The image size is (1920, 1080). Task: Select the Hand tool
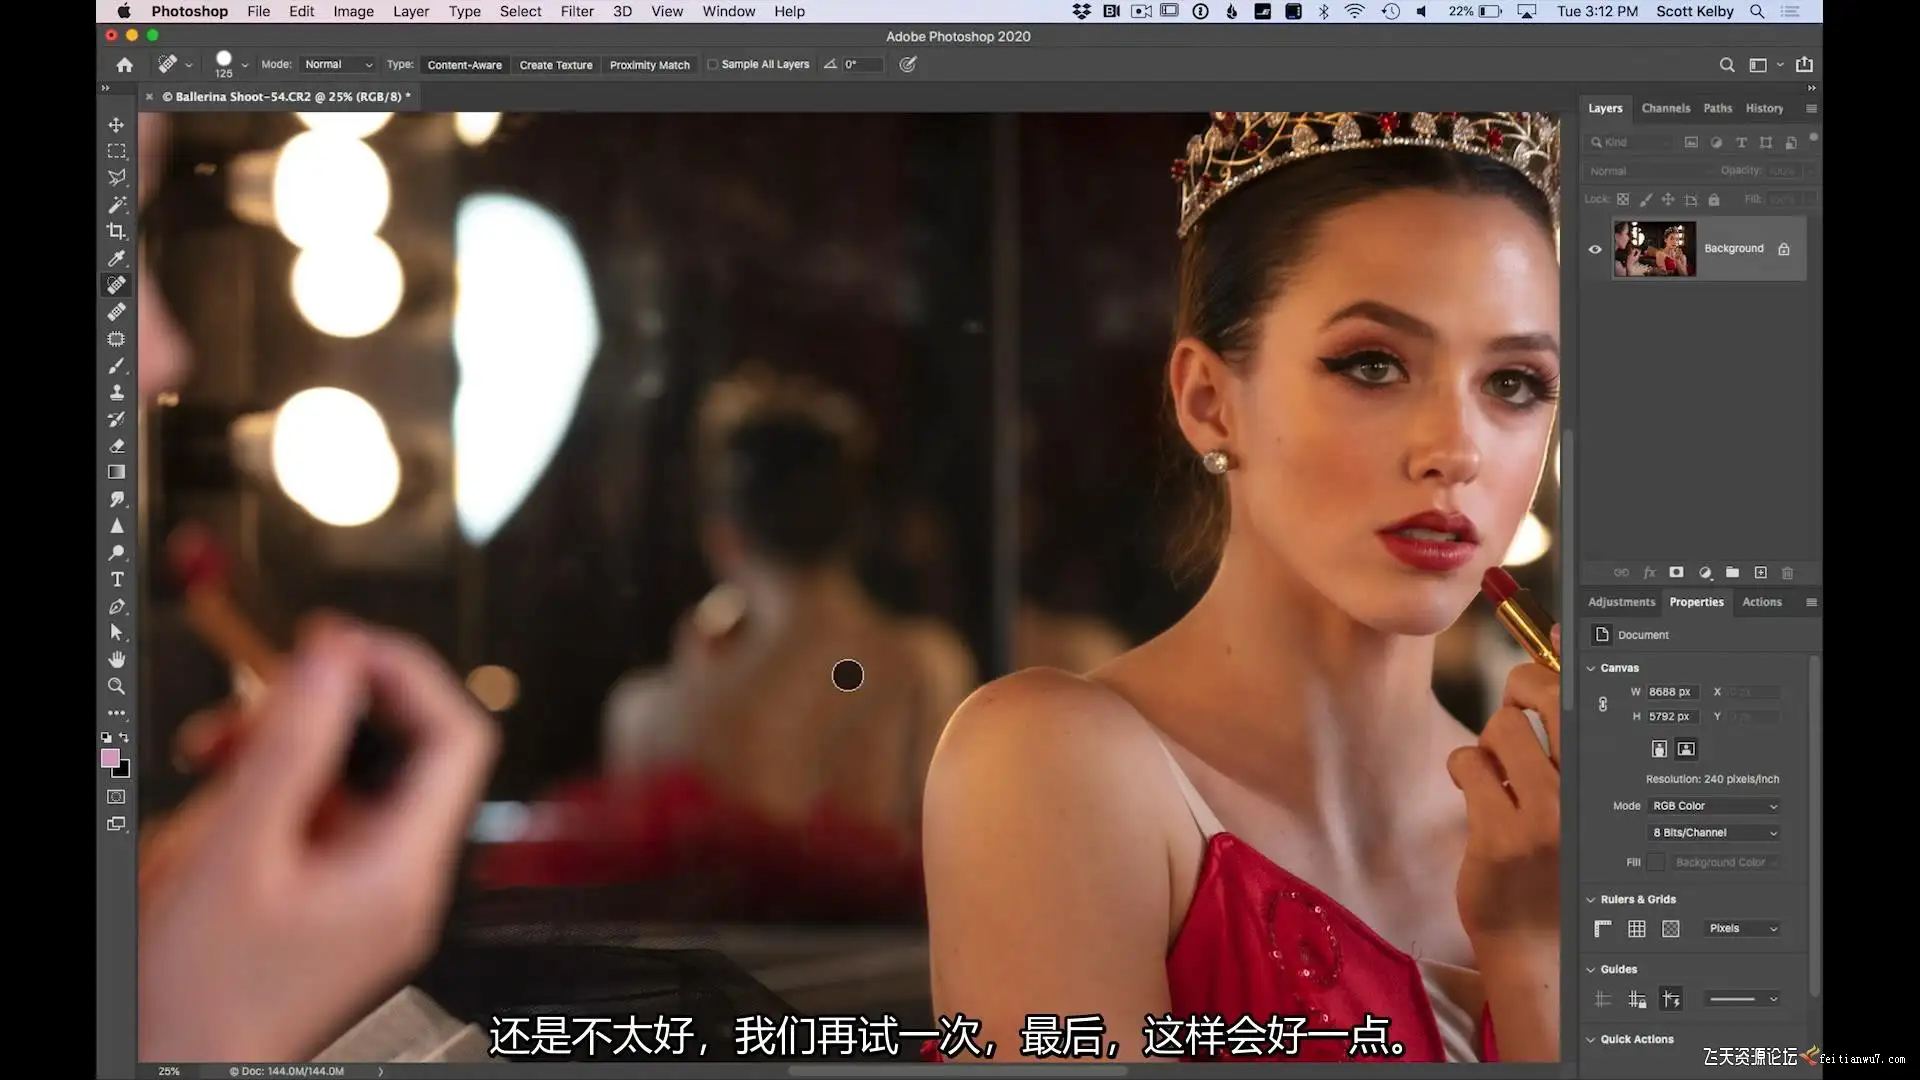coord(117,659)
